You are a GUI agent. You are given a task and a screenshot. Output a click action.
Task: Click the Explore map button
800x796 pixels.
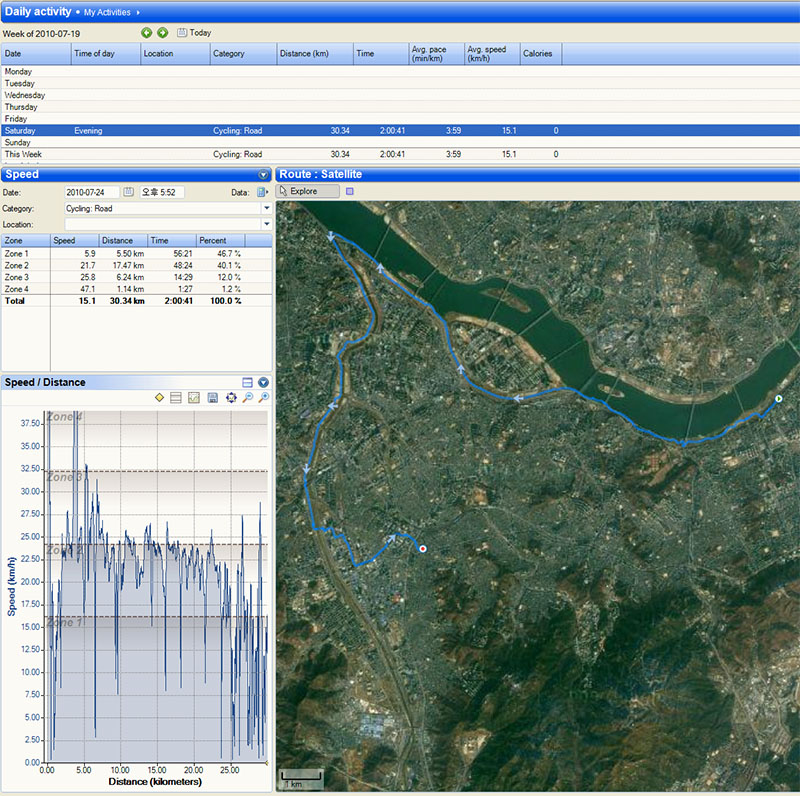307,191
